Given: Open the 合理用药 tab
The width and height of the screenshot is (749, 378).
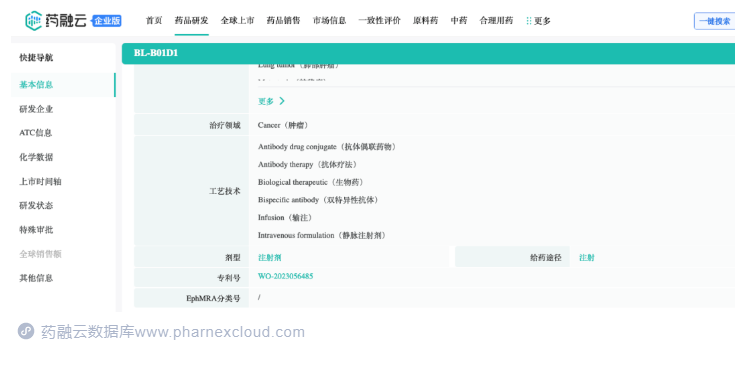Looking at the screenshot, I should point(496,21).
